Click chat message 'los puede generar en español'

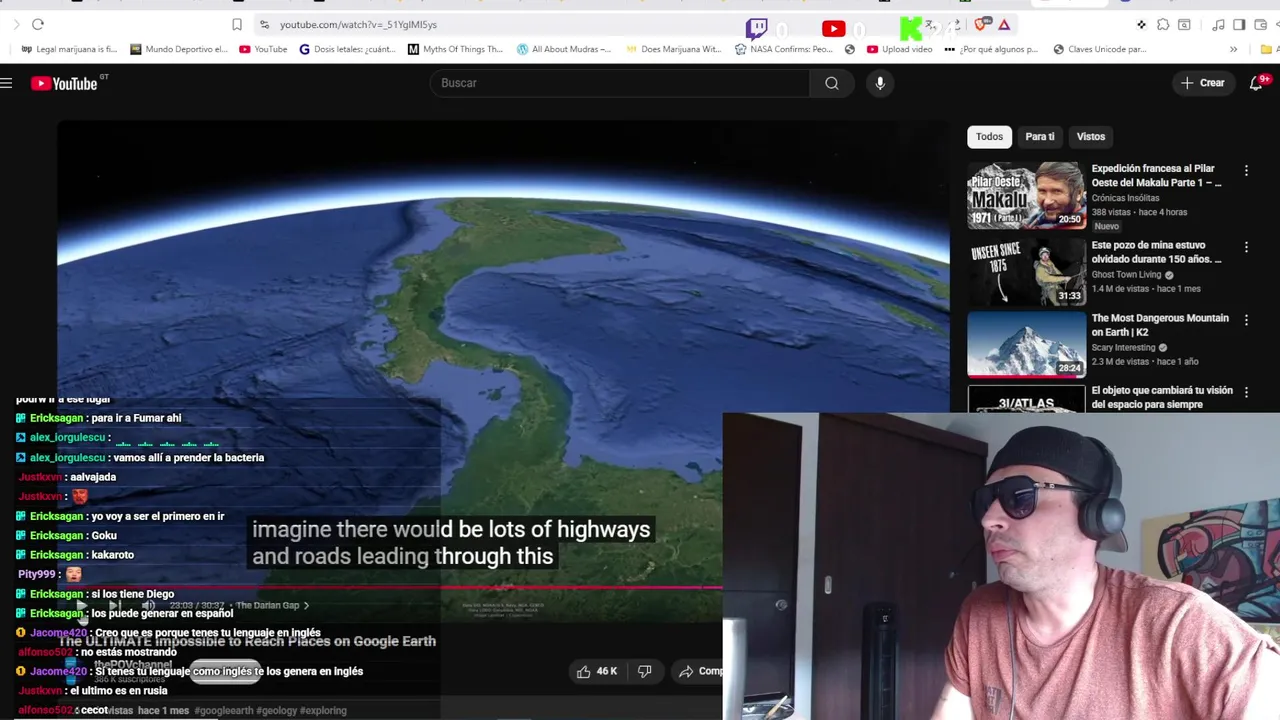[x=162, y=614]
